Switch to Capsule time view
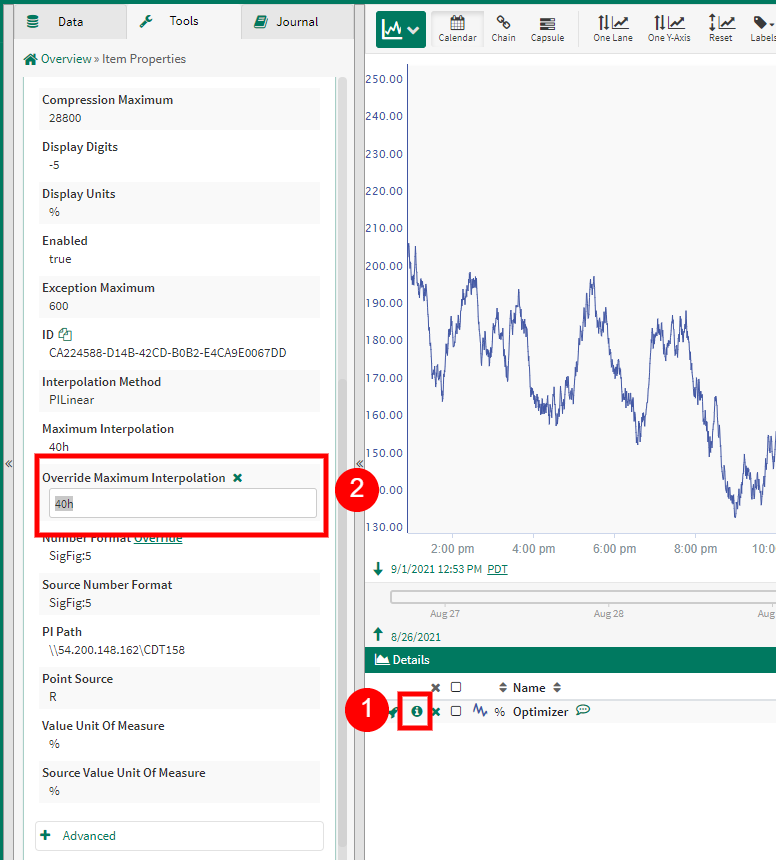776x860 pixels. [547, 28]
